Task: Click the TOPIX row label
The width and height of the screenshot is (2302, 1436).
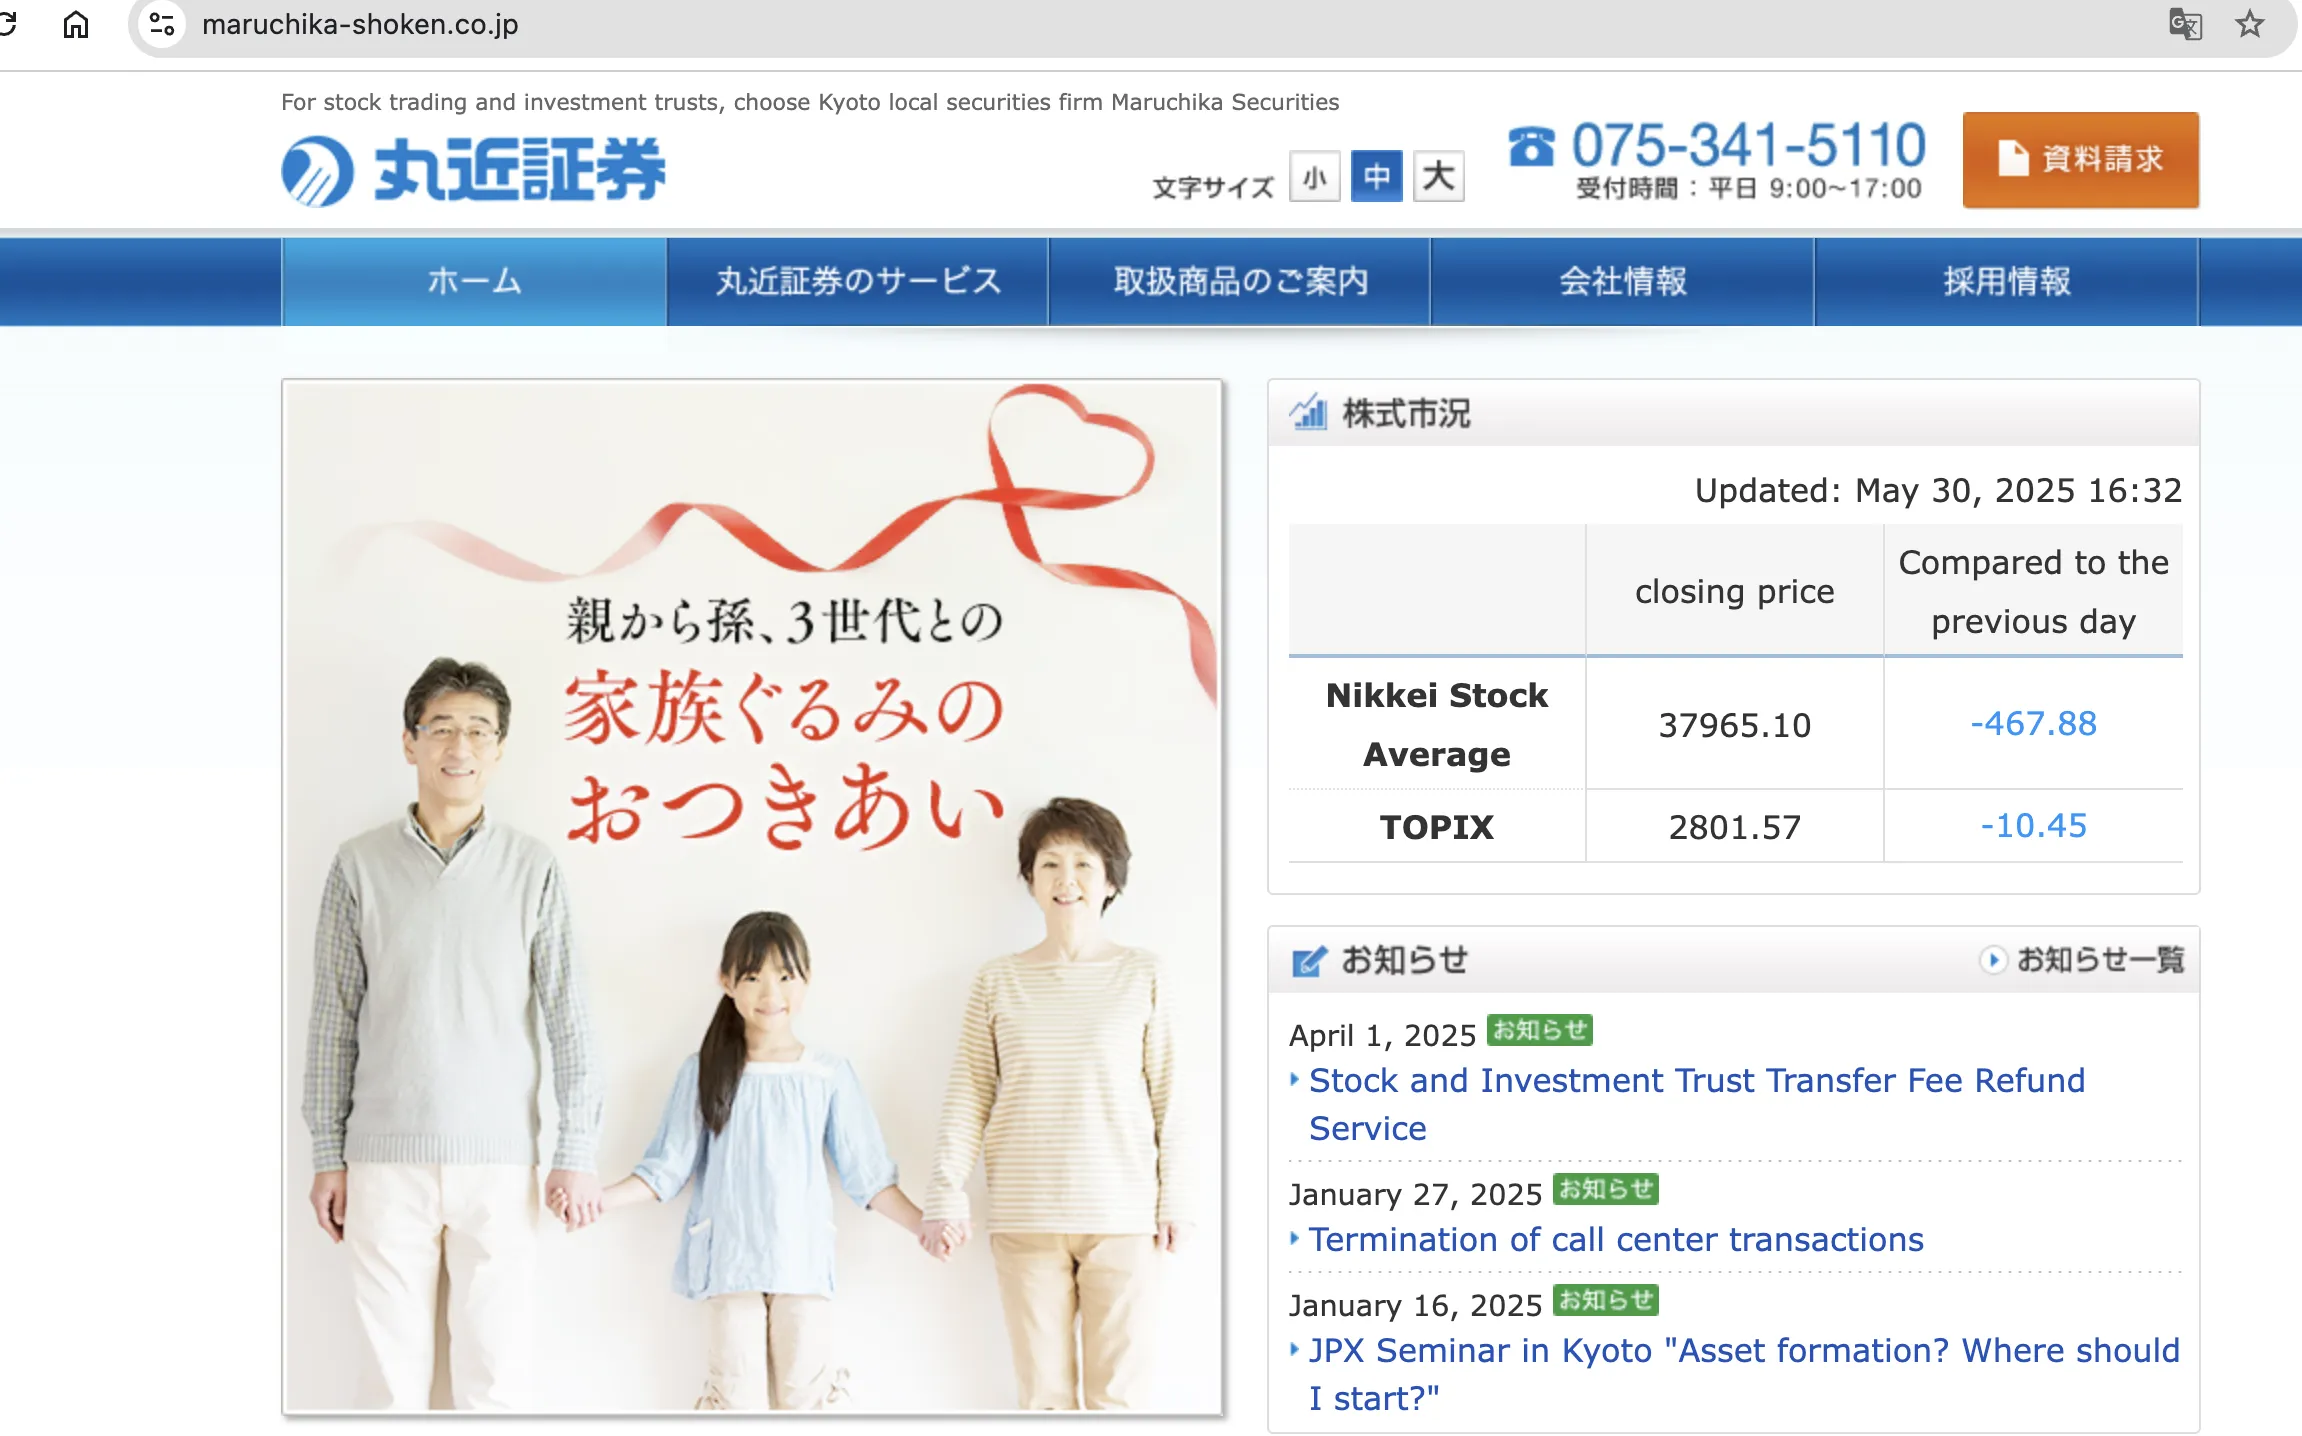Action: coord(1436,827)
